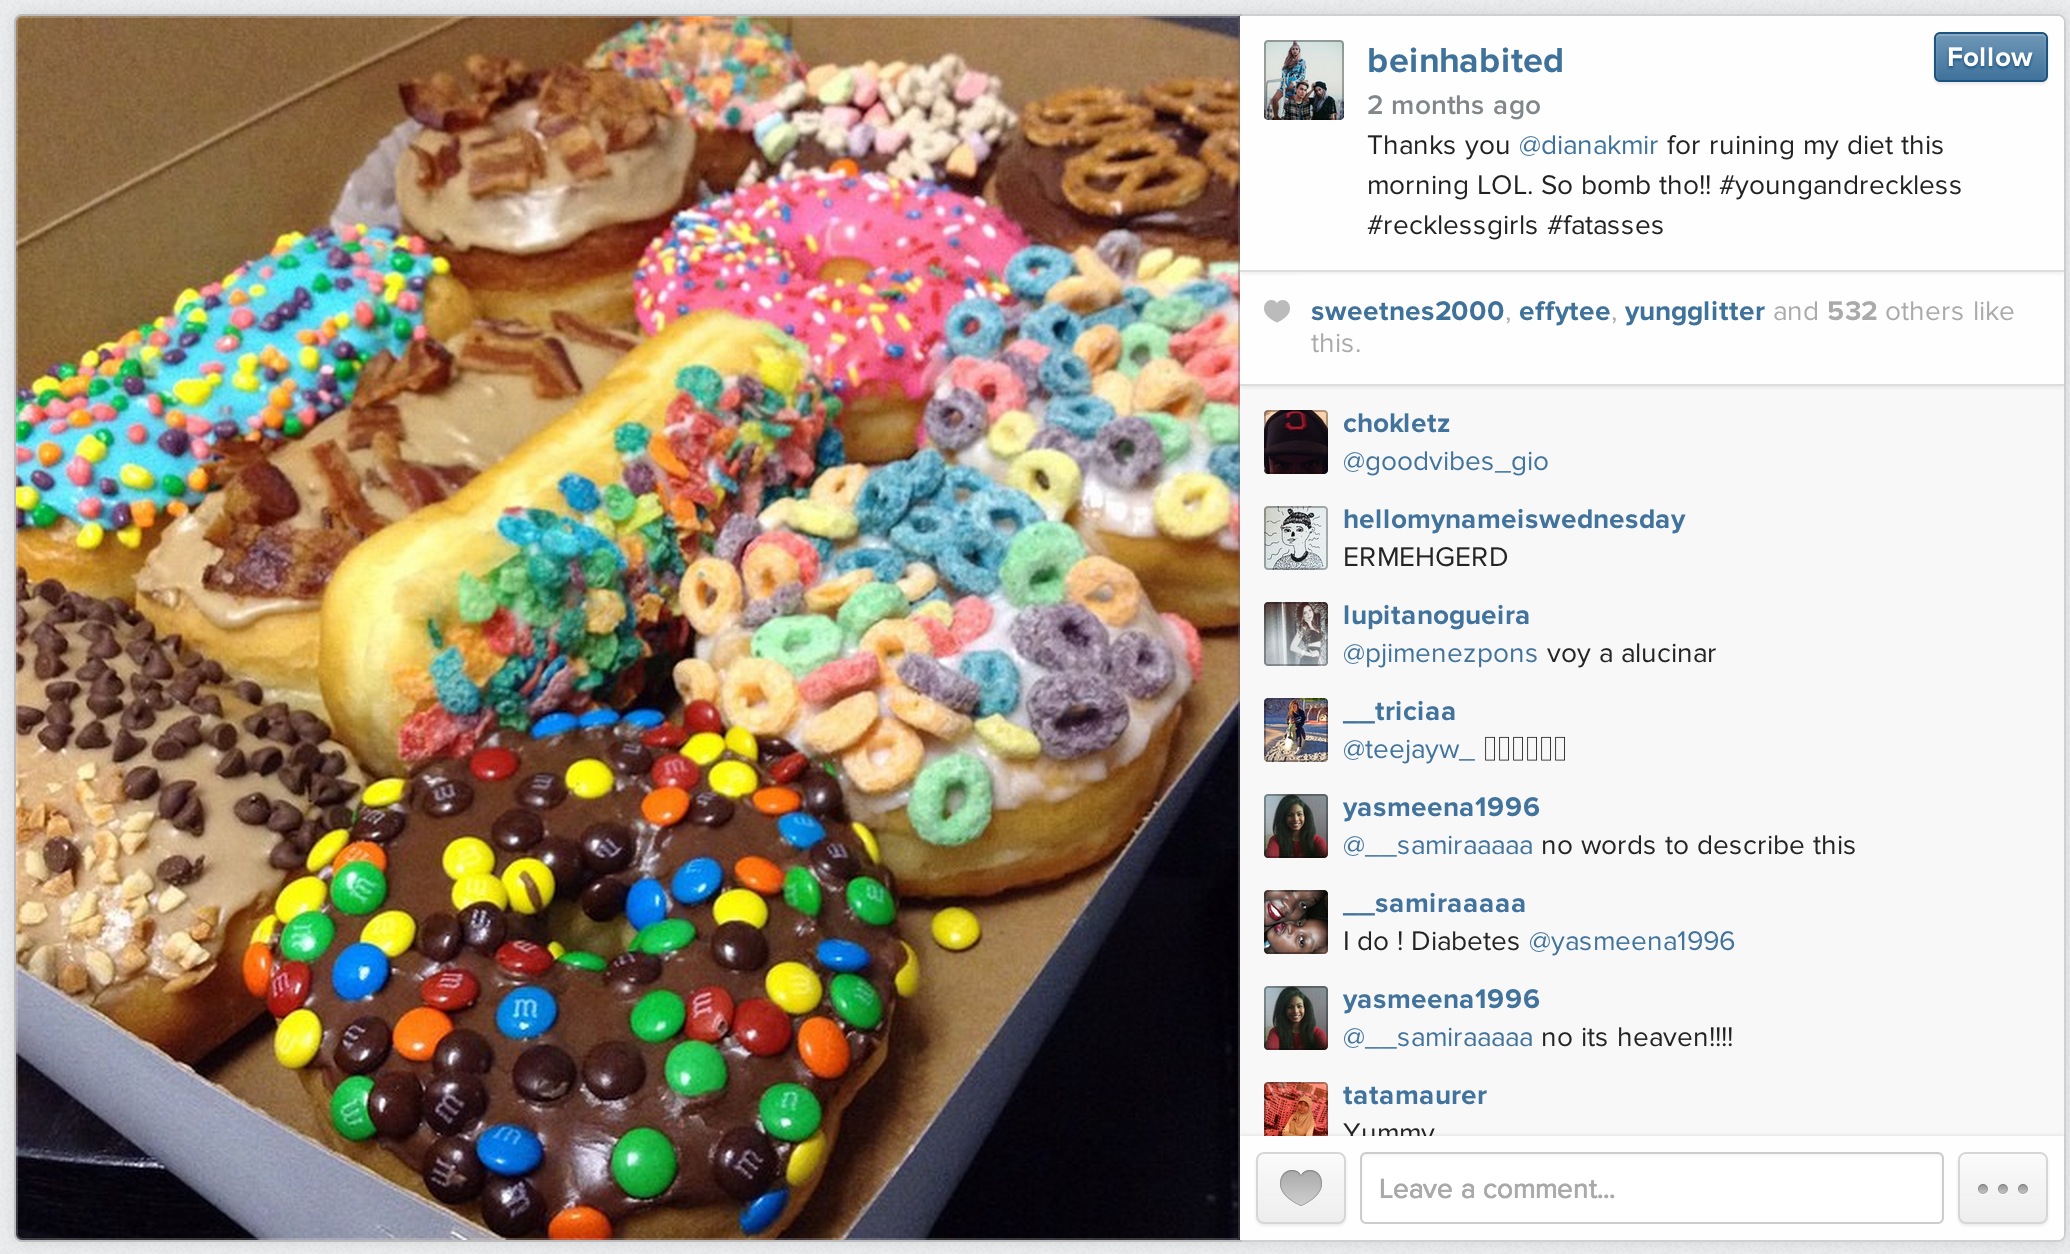Open the #recklessgirls hashtag
This screenshot has width=2070, height=1254.
pos(1452,226)
